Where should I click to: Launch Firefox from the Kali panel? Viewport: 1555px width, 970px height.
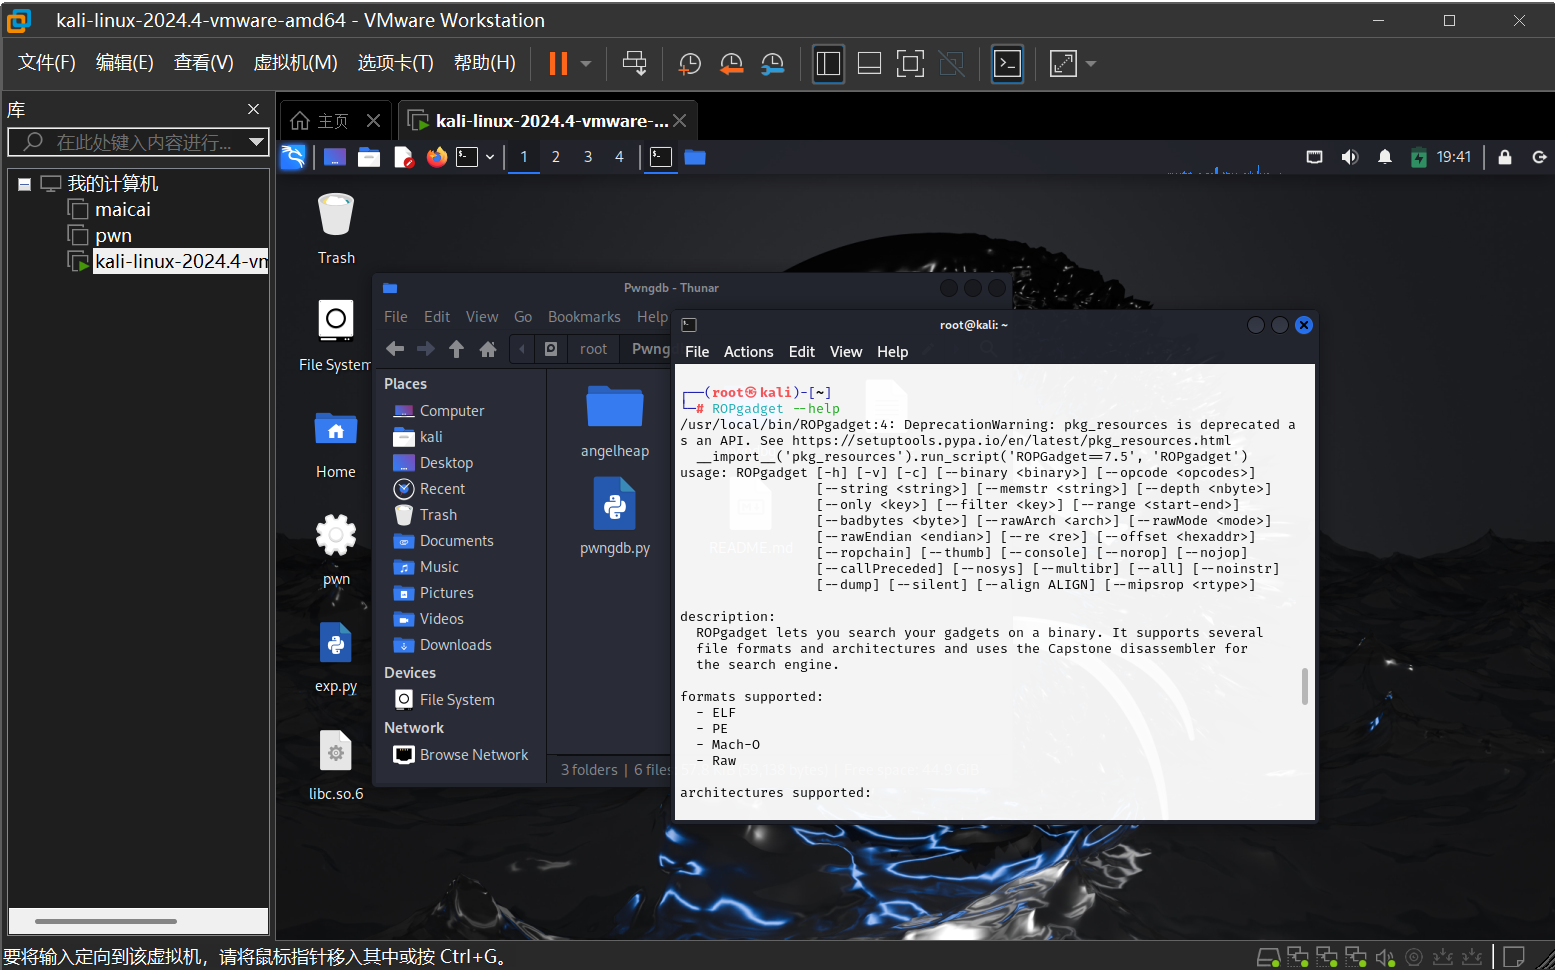click(436, 157)
